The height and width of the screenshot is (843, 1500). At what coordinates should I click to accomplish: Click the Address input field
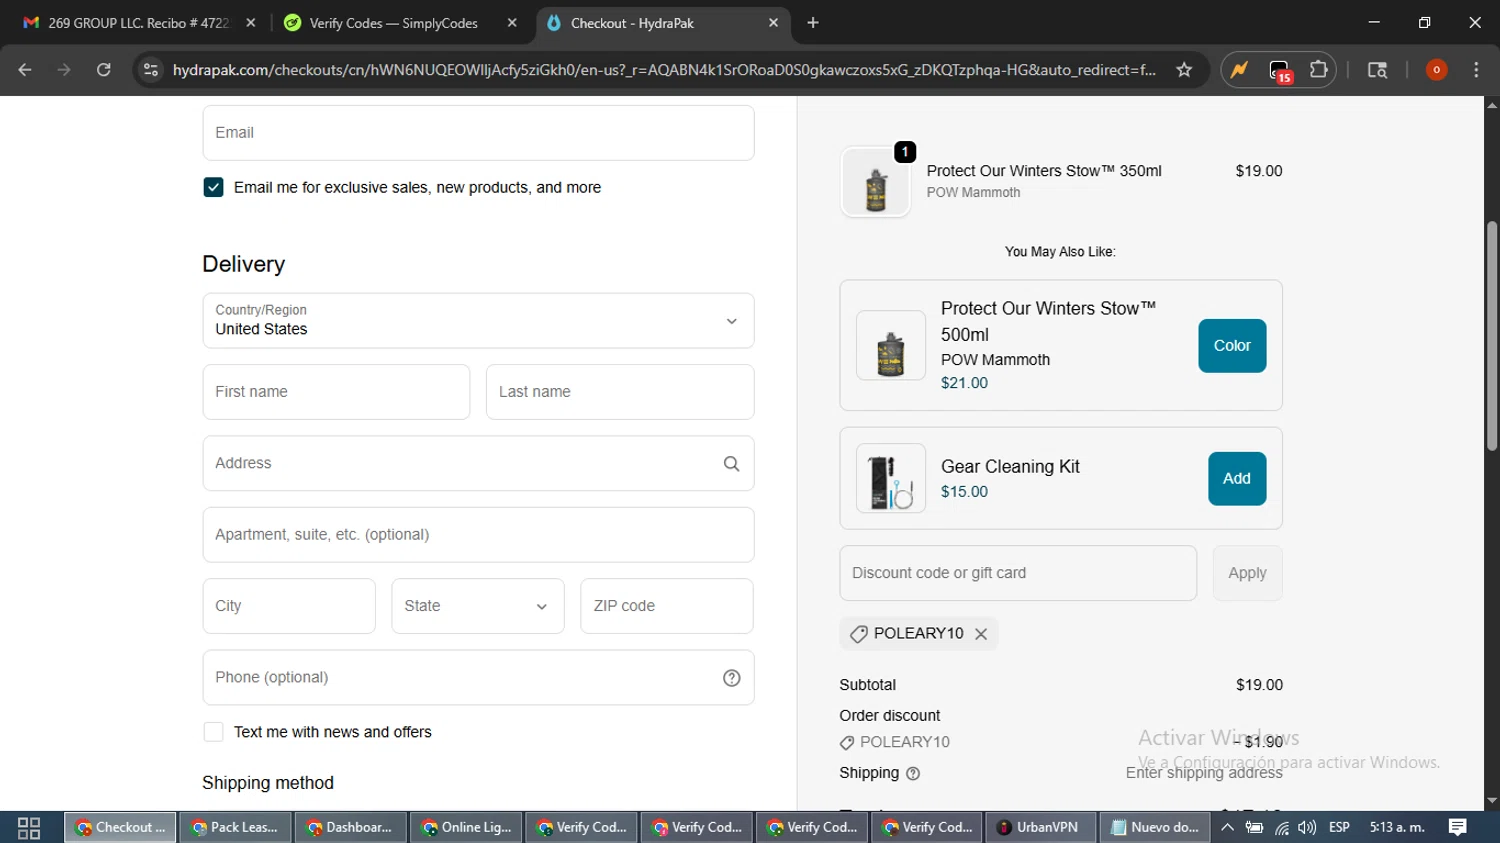click(478, 464)
